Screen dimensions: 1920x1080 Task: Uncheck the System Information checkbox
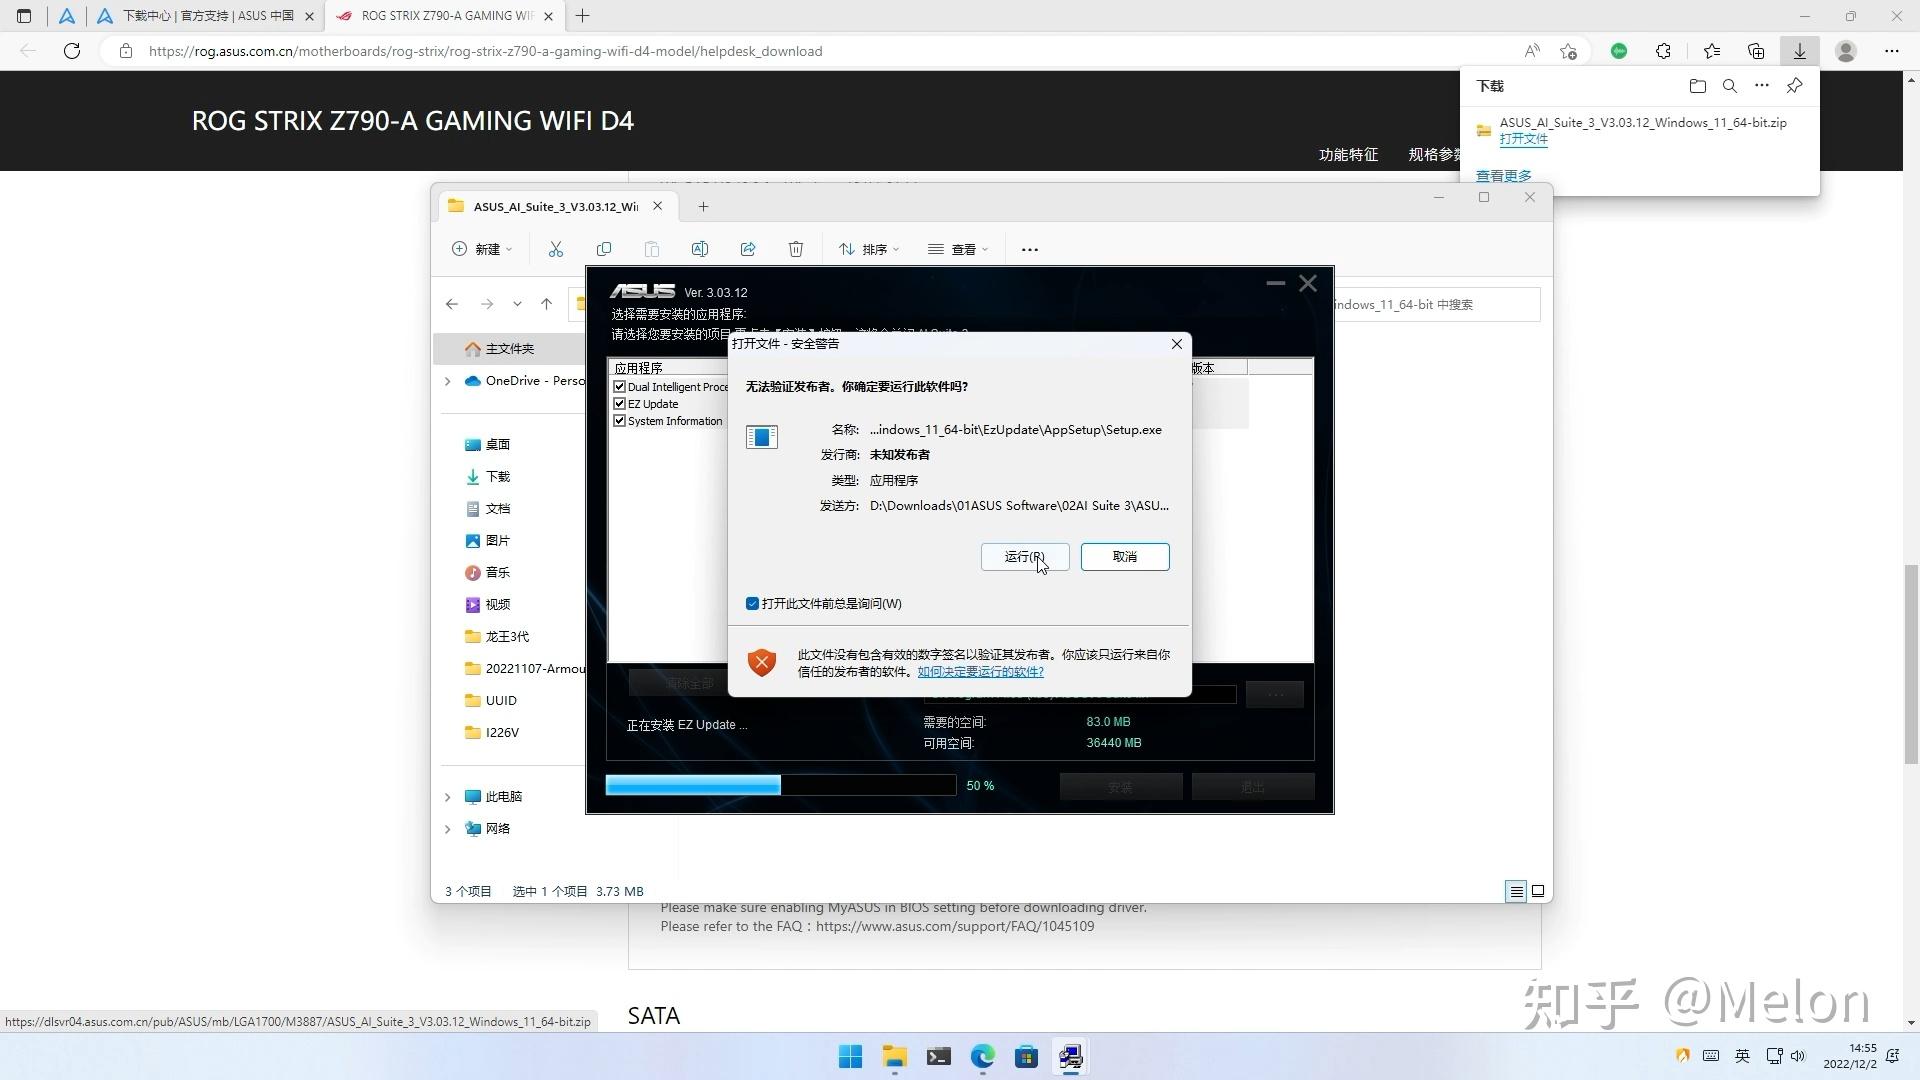620,421
